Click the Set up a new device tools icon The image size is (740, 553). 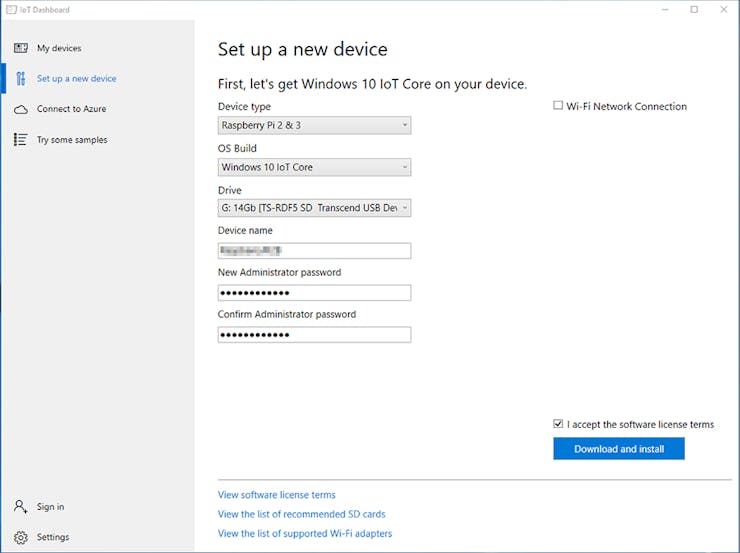click(x=21, y=78)
